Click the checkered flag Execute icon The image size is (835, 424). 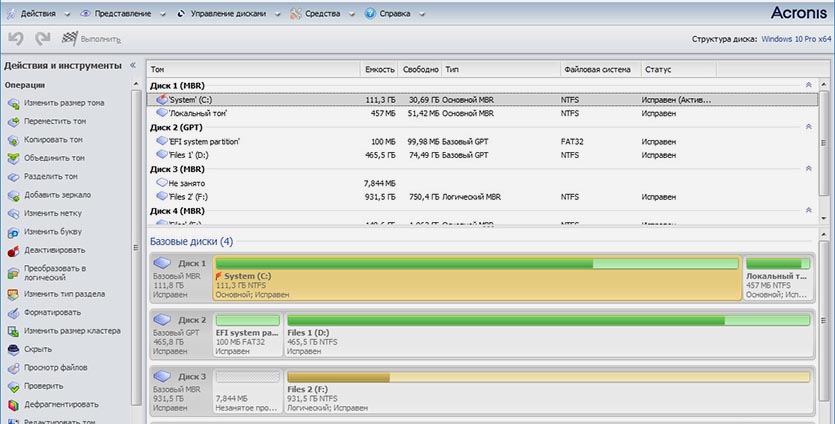point(69,39)
